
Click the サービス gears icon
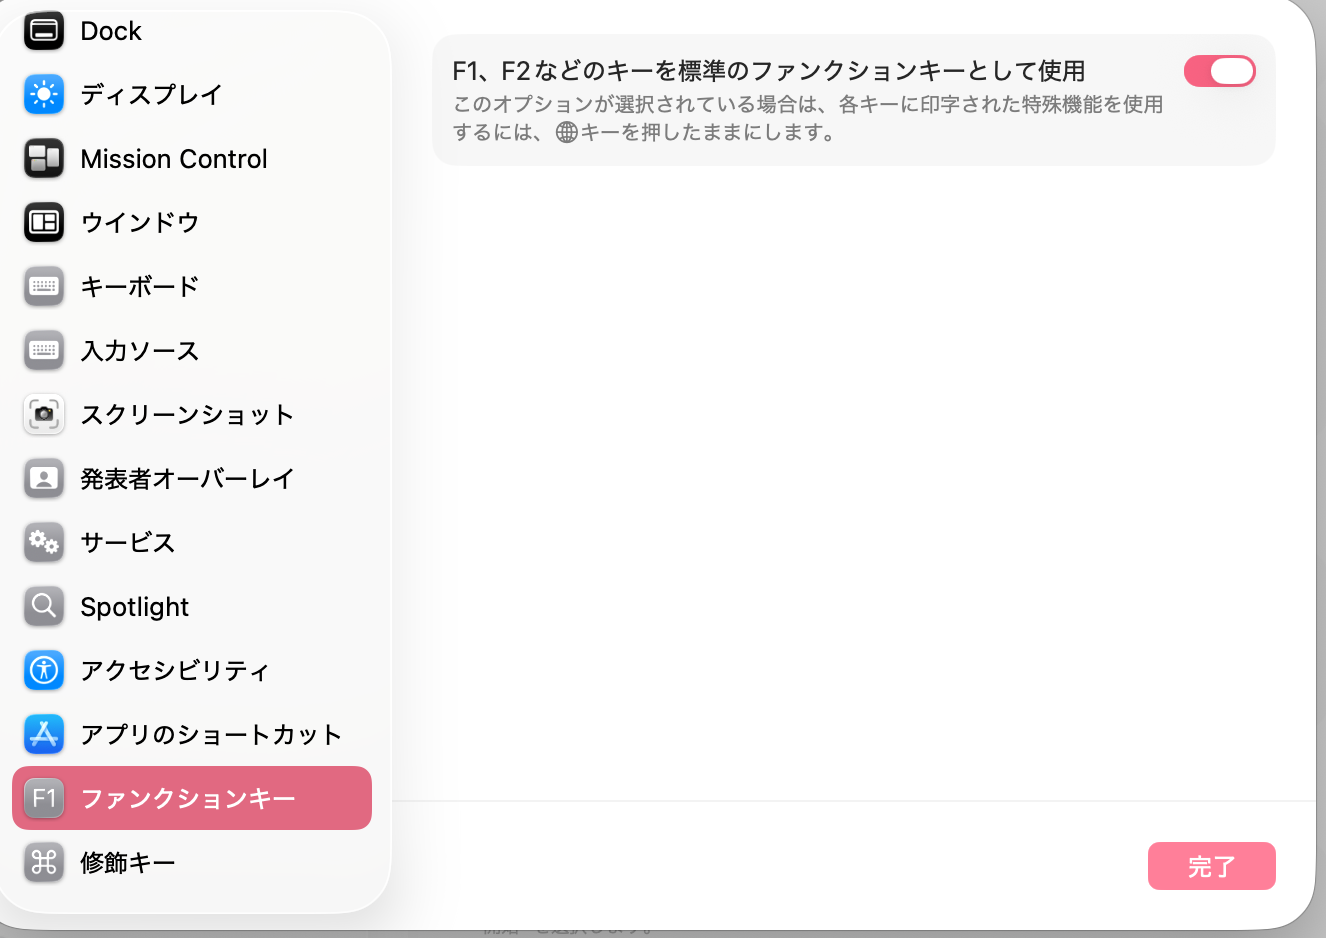click(x=44, y=542)
